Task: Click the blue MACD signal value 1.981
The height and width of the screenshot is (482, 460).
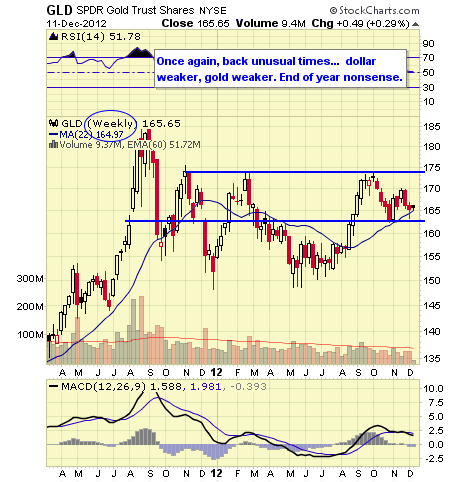Action: pos(205,387)
